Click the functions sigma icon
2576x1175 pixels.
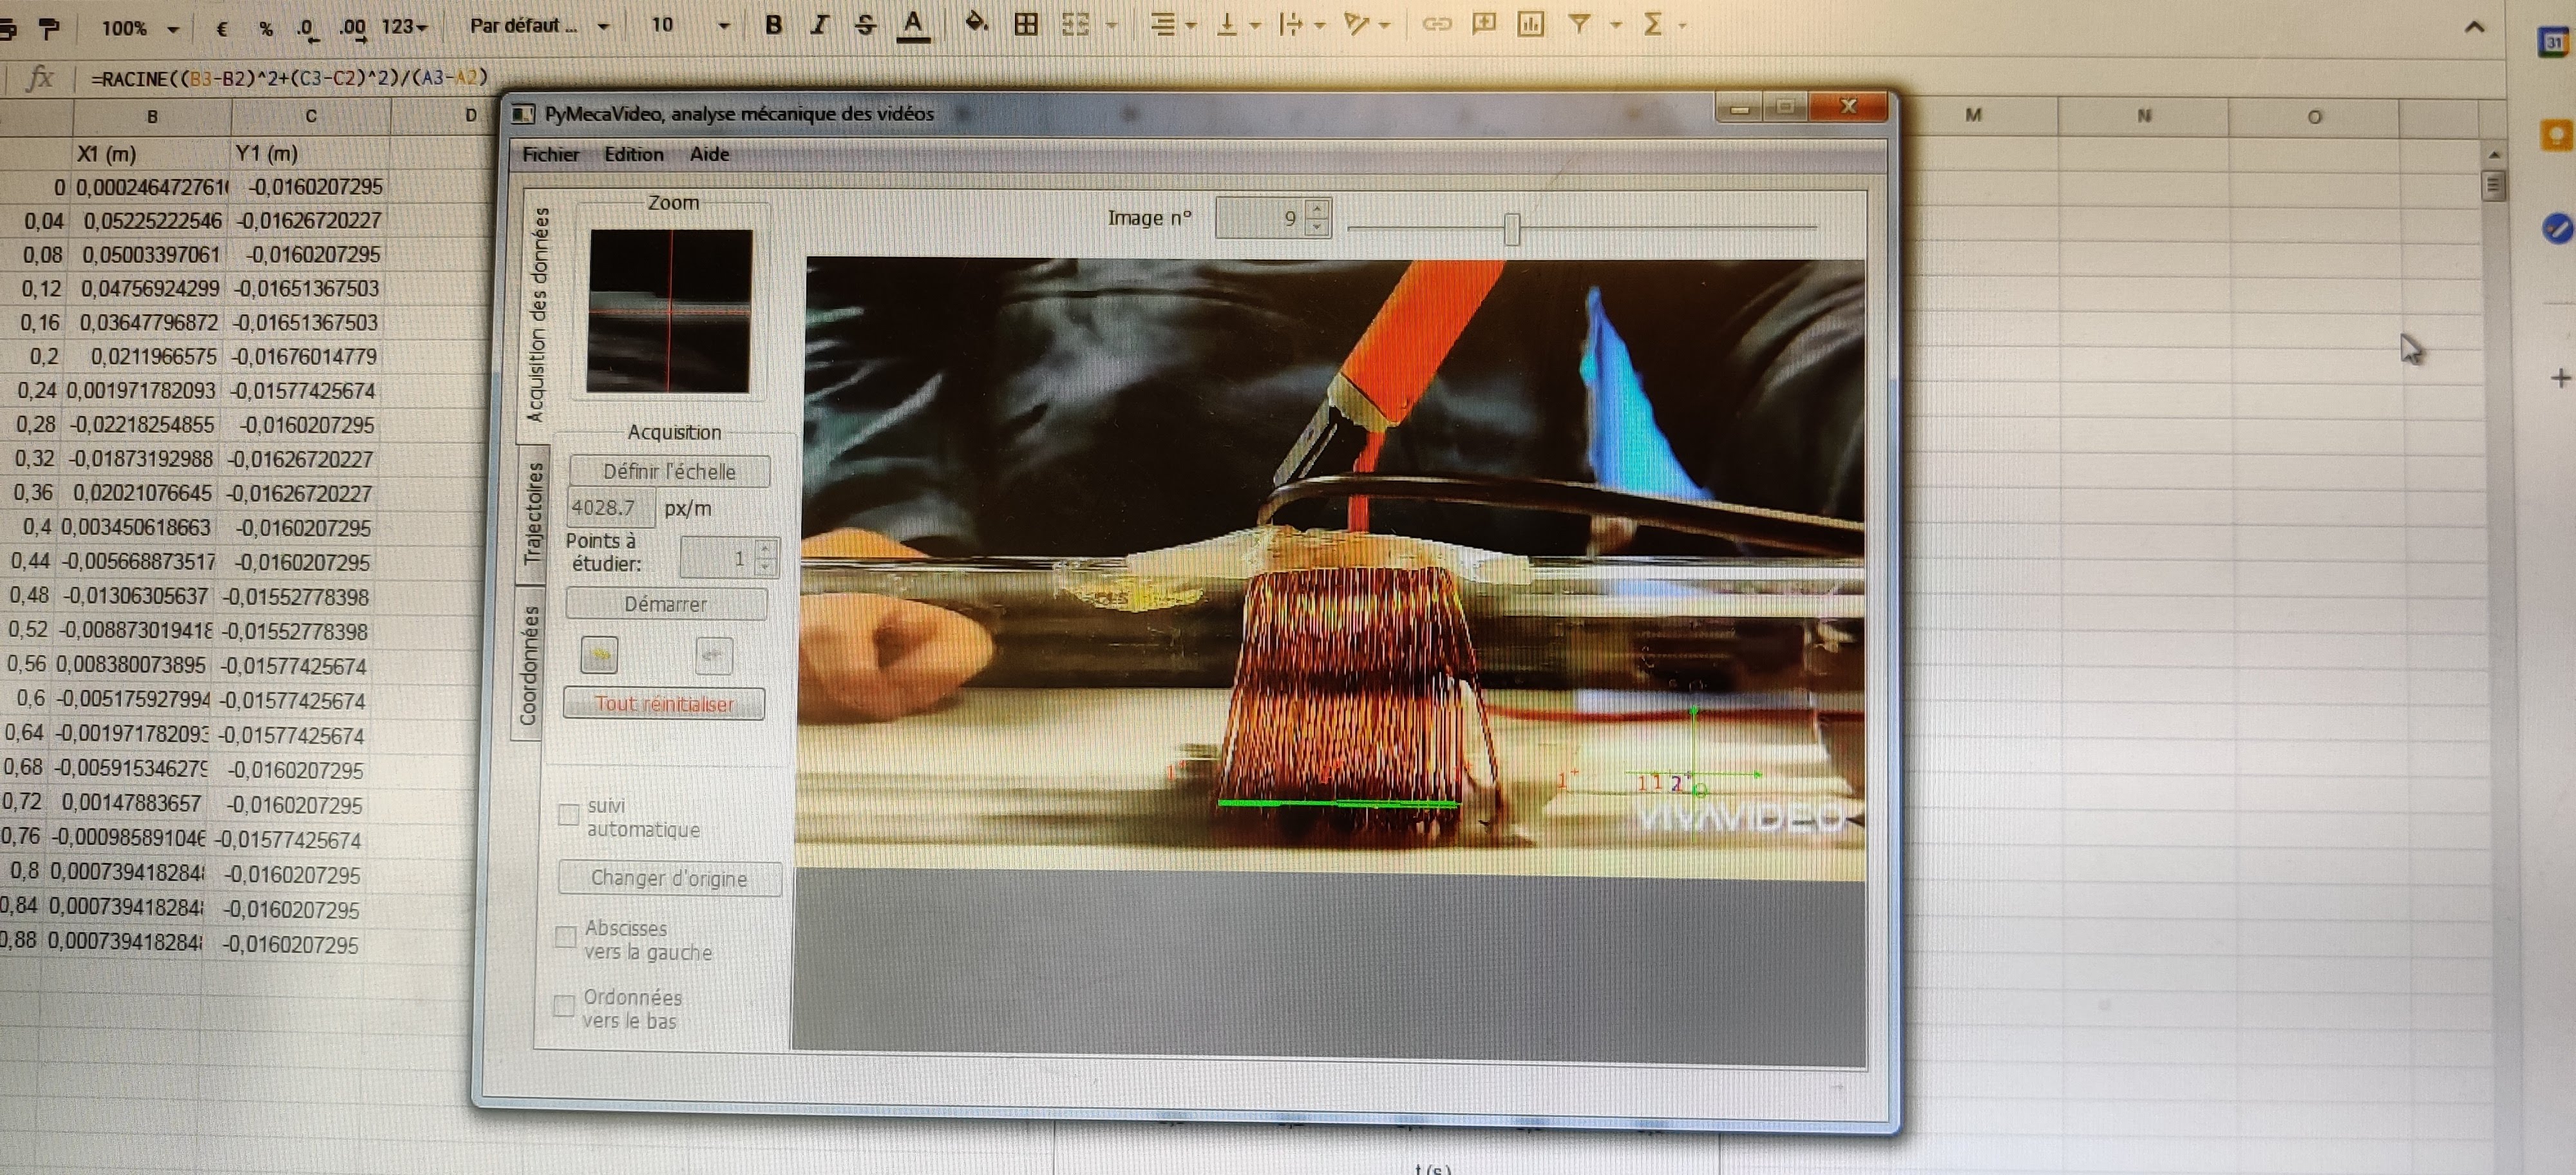point(1652,24)
